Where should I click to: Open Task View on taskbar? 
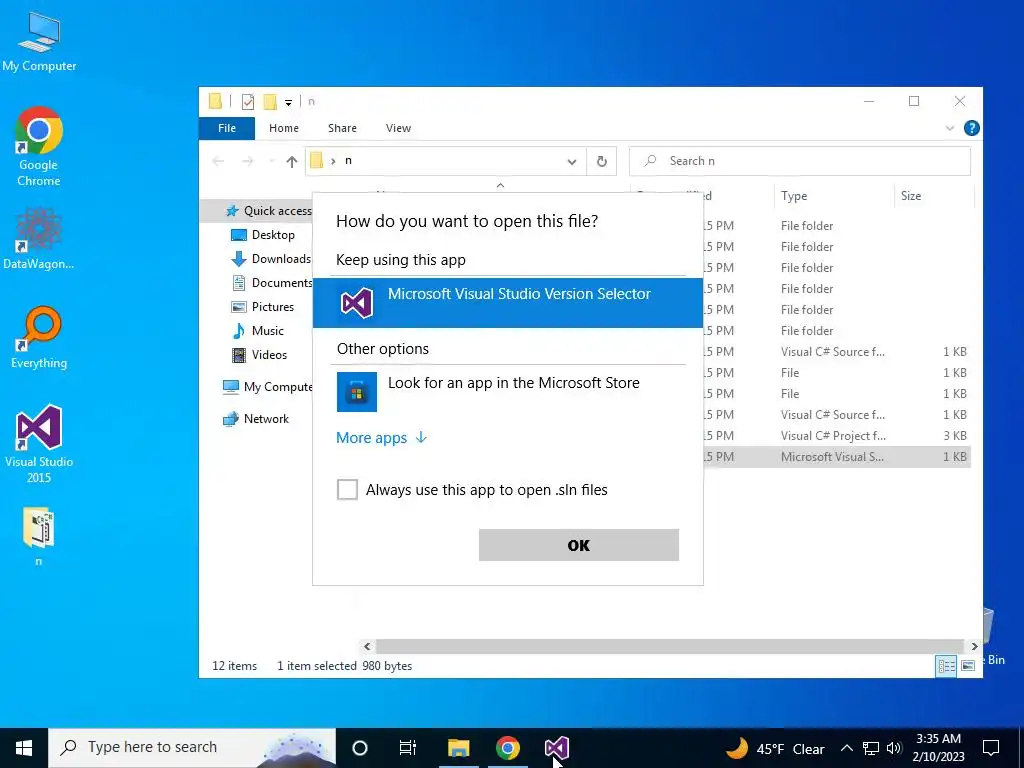[408, 748]
